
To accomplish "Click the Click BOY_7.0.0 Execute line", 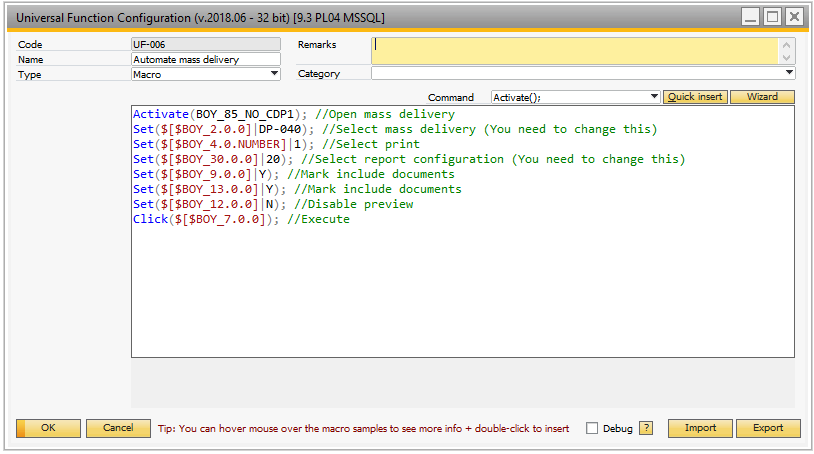I will click(x=241, y=219).
